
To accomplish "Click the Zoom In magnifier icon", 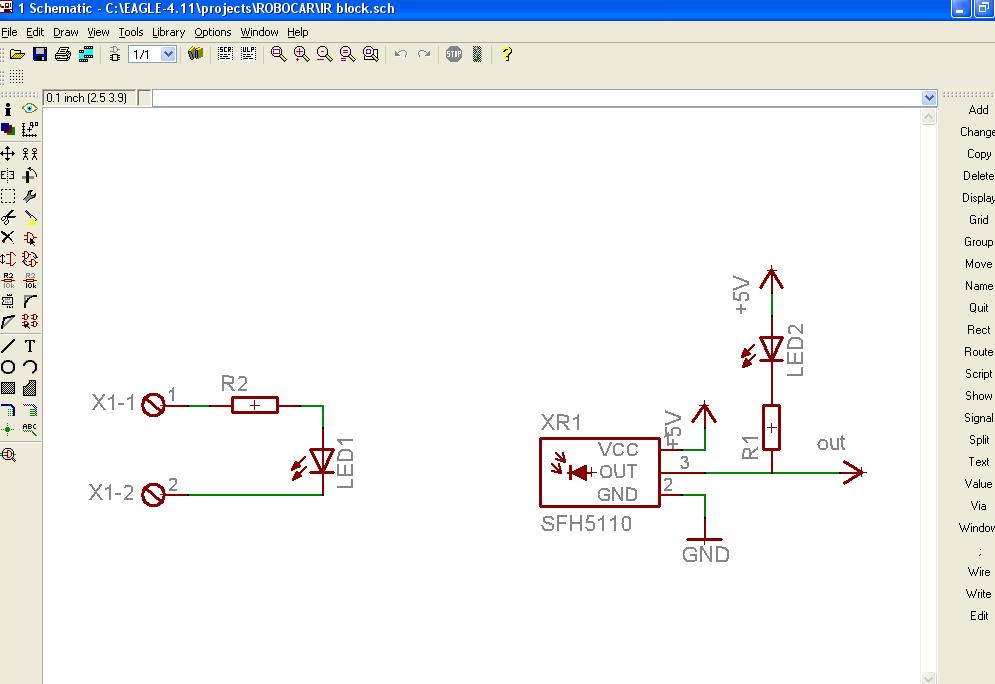I will (x=301, y=54).
